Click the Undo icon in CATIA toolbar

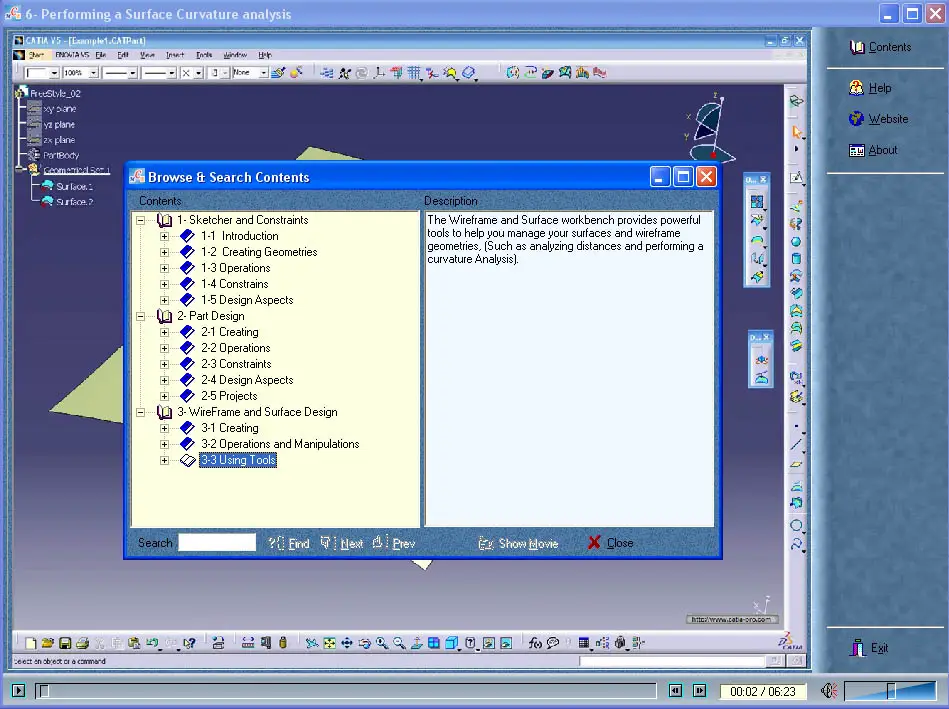152,643
